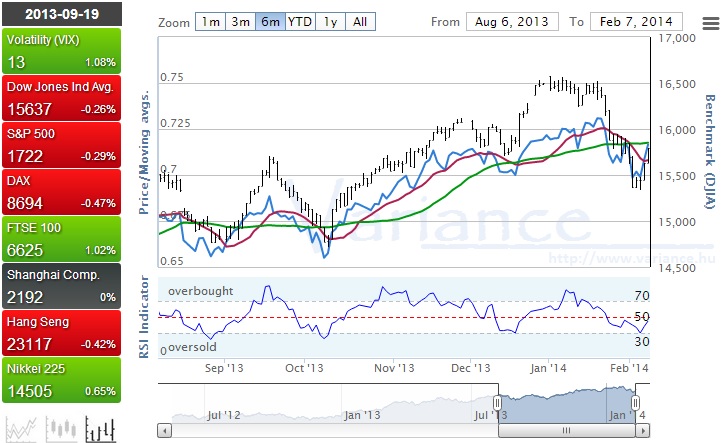The image size is (724, 443).
Task: Click the 17,000 benchmark axis value
Action: click(x=677, y=38)
